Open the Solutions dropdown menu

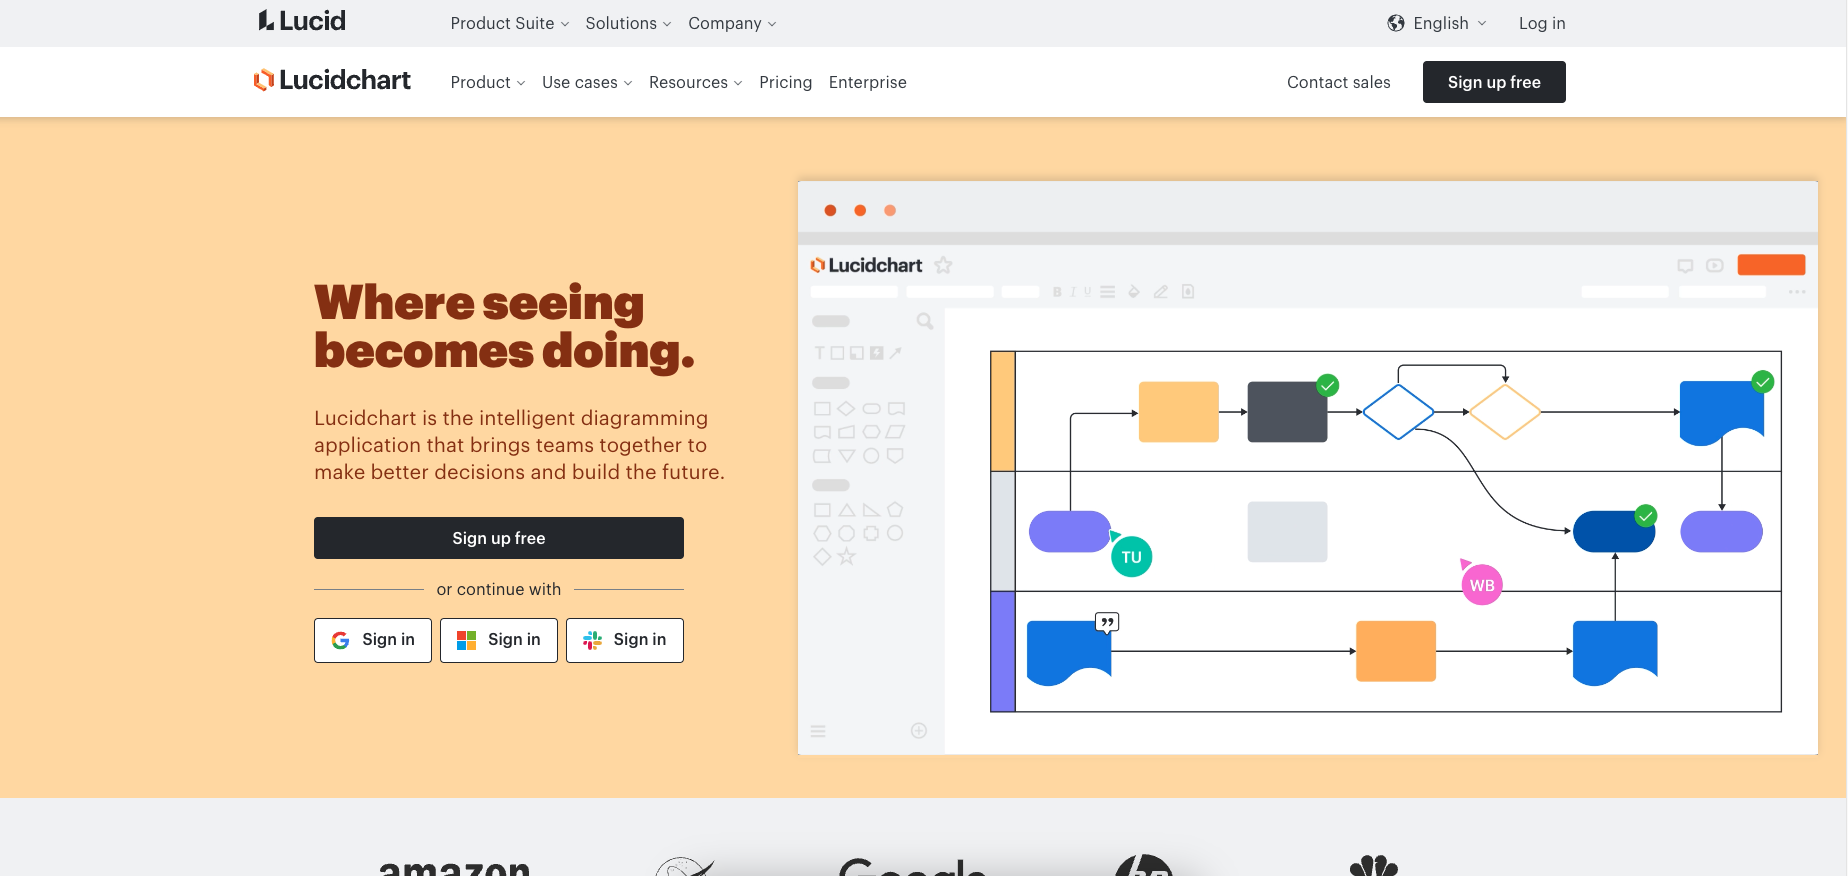tap(628, 23)
